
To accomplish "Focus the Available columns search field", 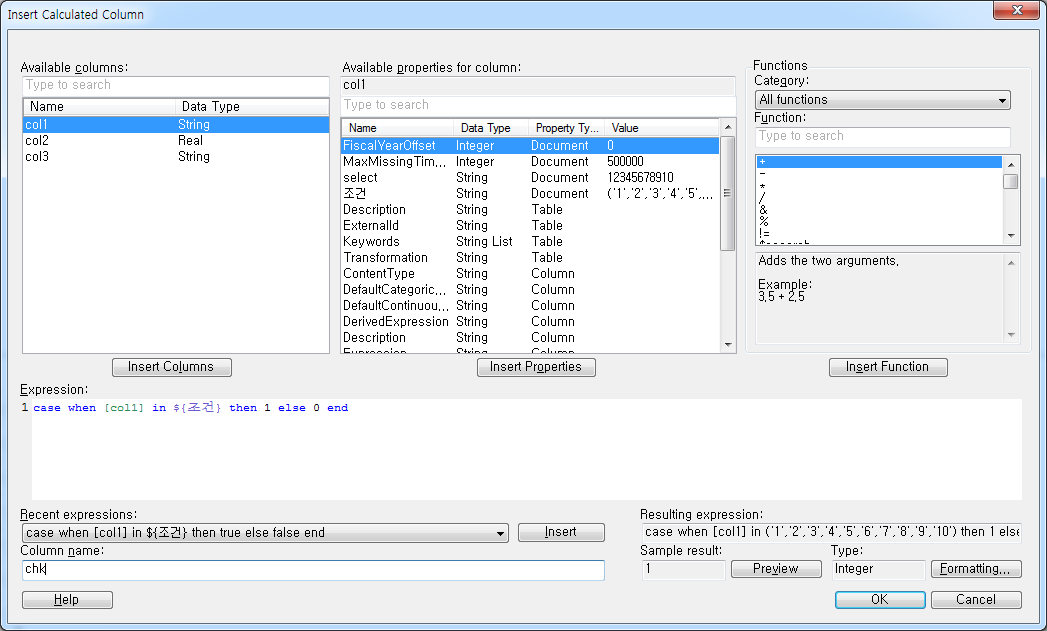I will tap(176, 85).
